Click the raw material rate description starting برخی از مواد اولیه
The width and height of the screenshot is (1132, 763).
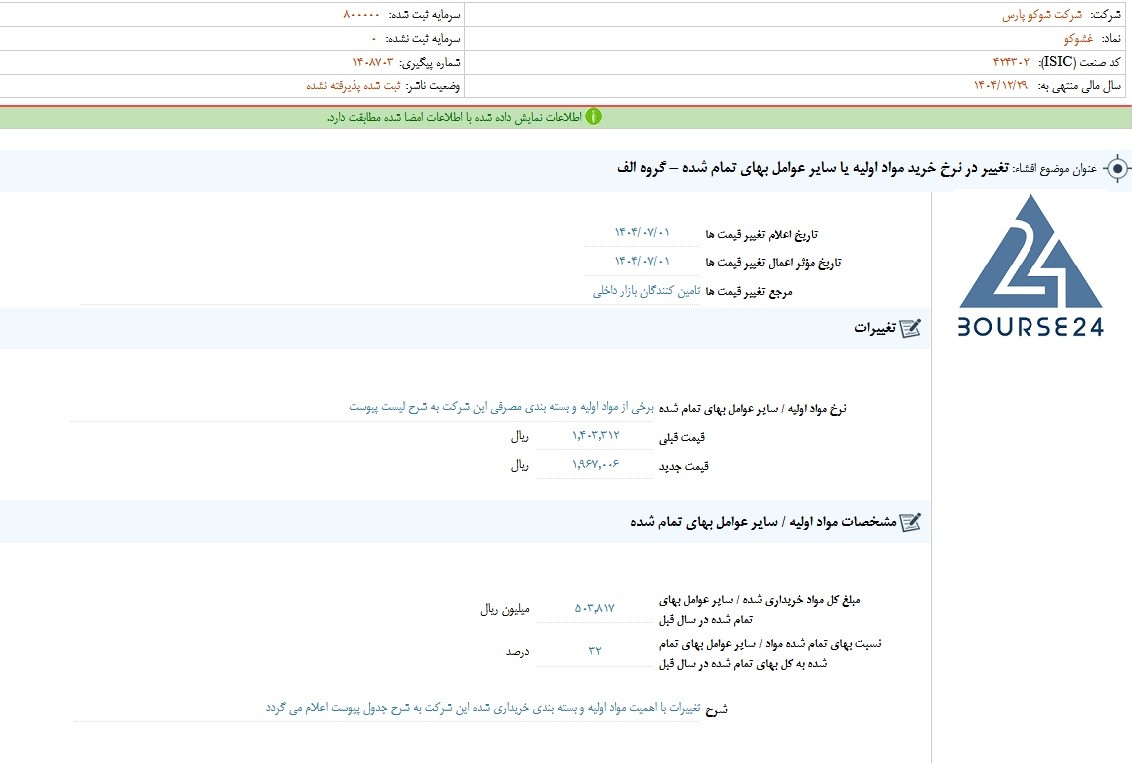(x=502, y=408)
